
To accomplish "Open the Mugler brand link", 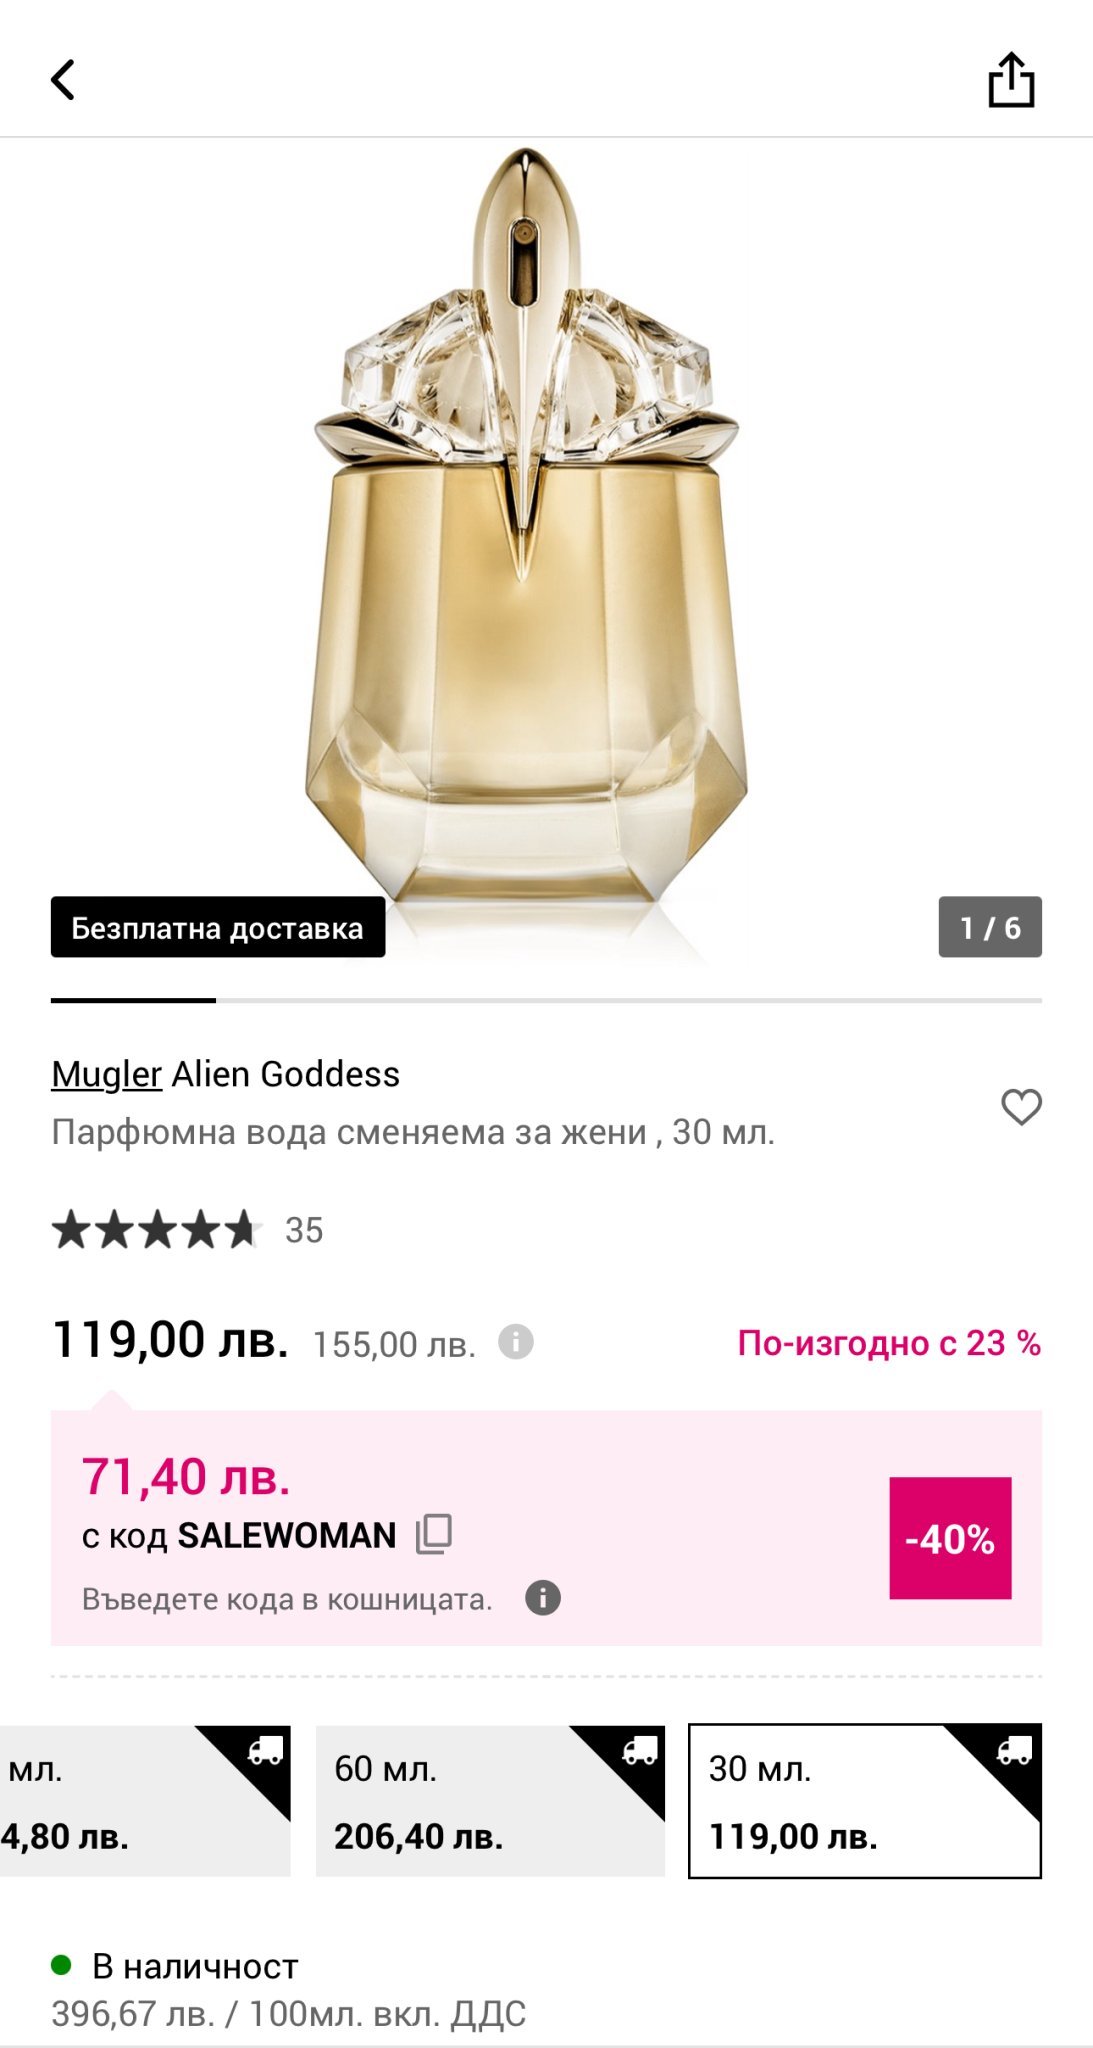I will point(106,1074).
